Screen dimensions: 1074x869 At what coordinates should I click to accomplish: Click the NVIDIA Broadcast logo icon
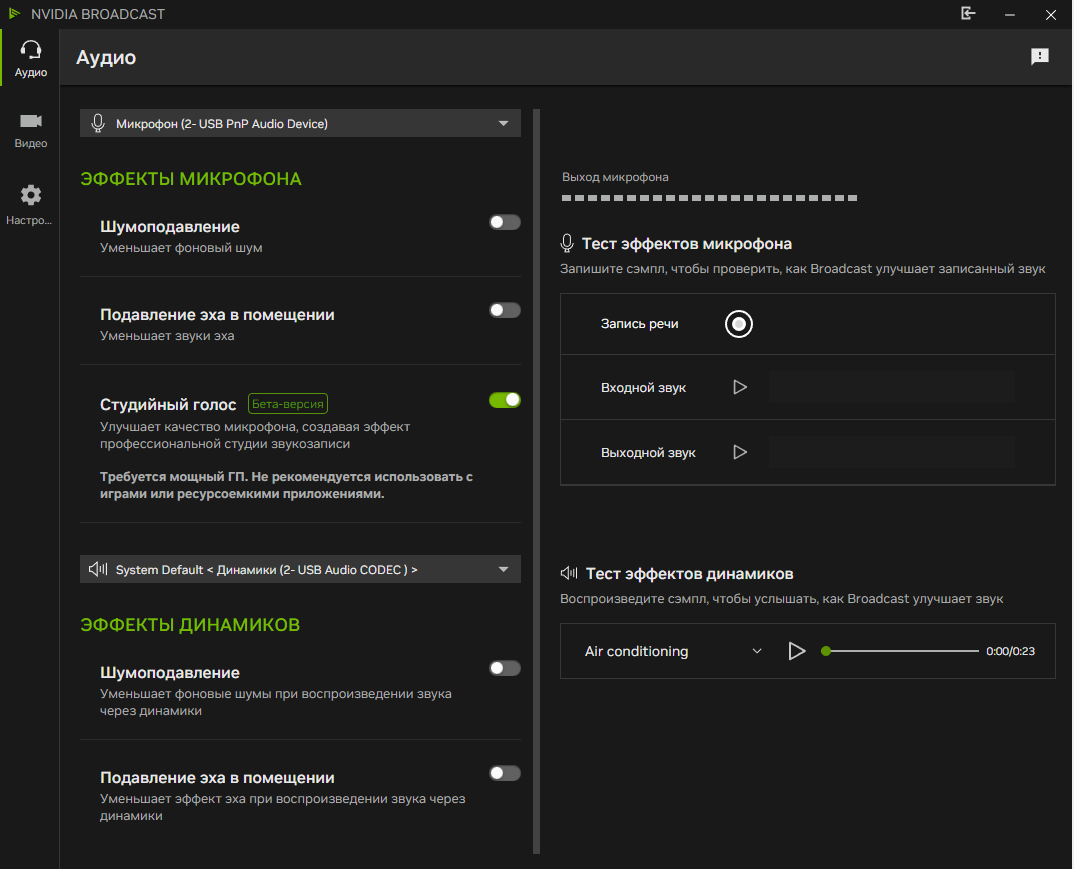[x=14, y=14]
